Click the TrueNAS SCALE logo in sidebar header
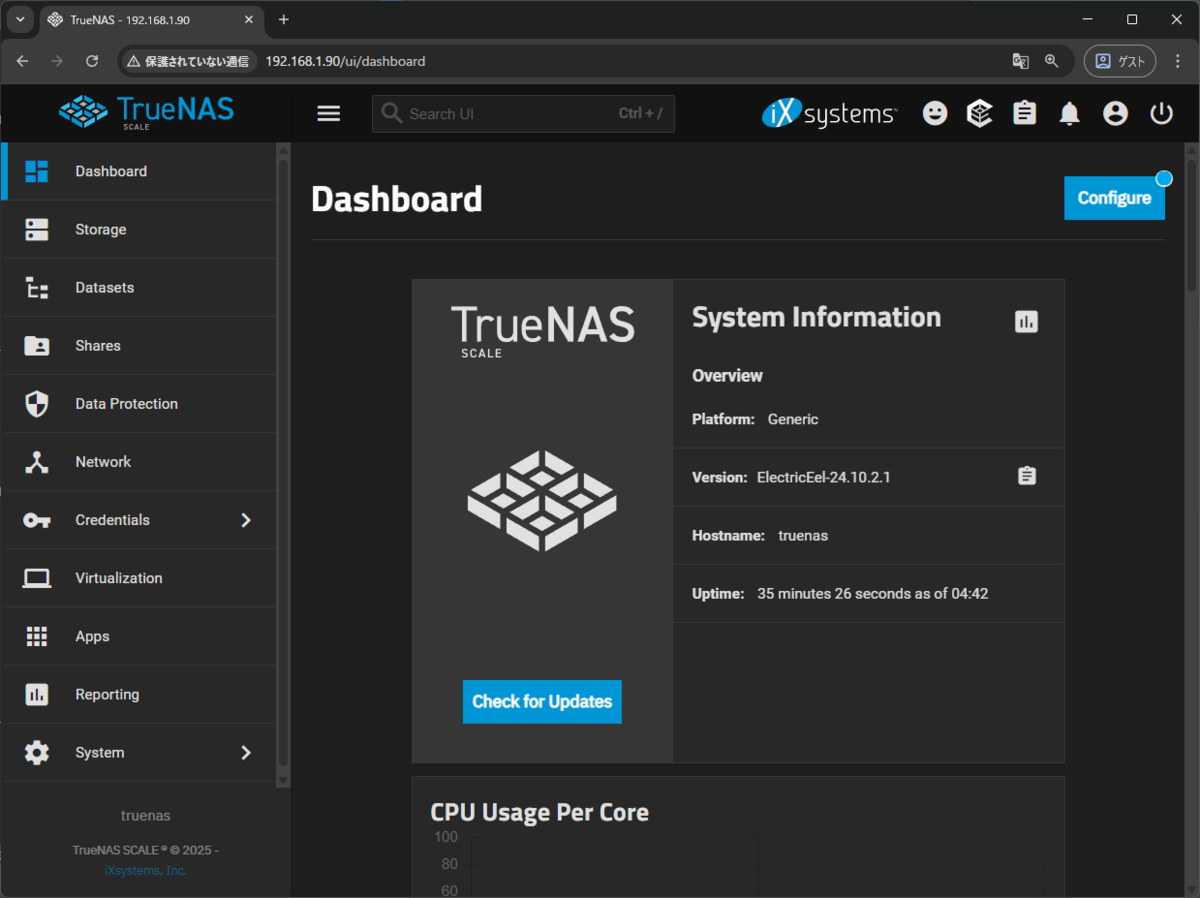 click(x=146, y=112)
